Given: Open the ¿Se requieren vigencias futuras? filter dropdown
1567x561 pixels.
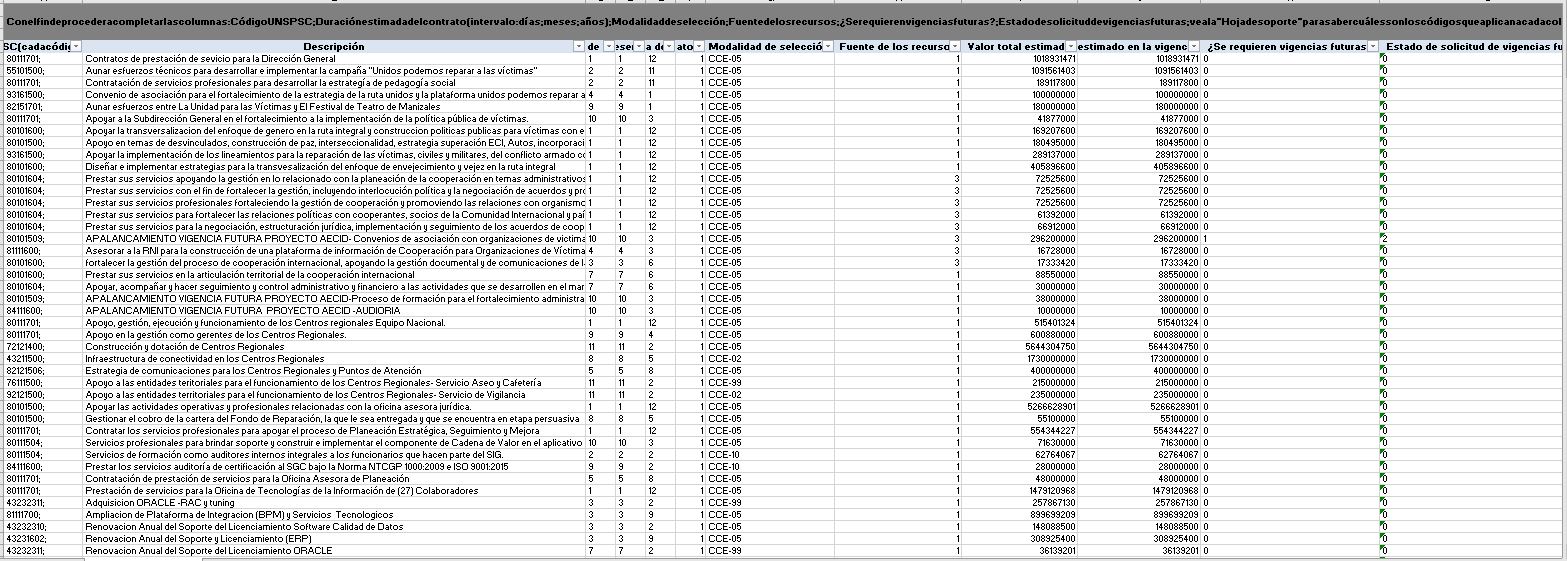Looking at the screenshot, I should 1372,47.
